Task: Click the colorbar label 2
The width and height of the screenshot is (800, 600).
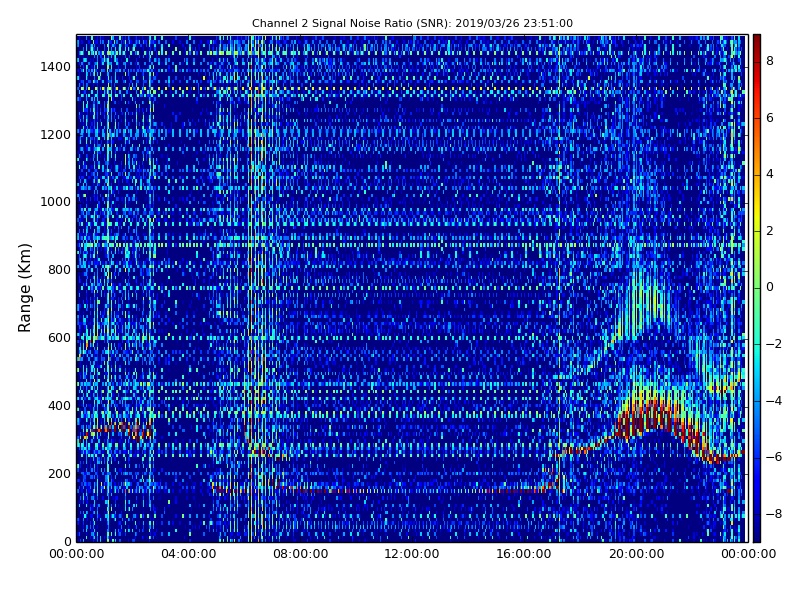Action: coord(770,231)
